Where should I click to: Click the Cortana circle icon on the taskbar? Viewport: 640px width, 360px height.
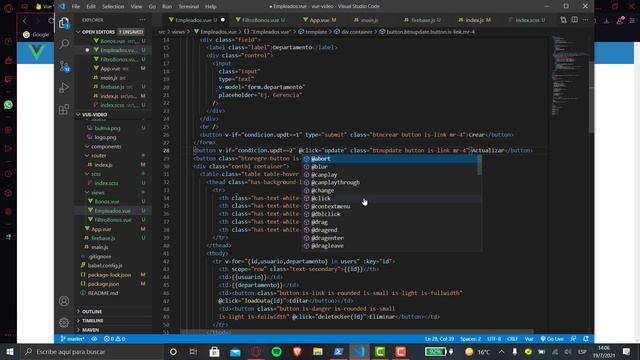pos(173,351)
